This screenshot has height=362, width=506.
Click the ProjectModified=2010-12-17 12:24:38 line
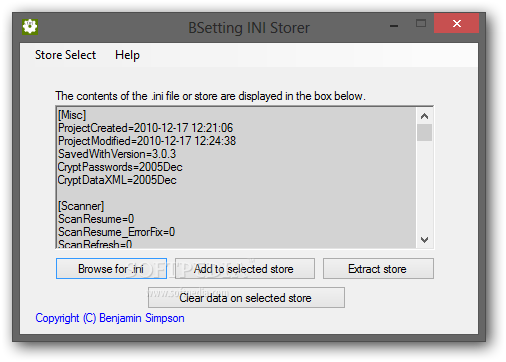point(147,141)
